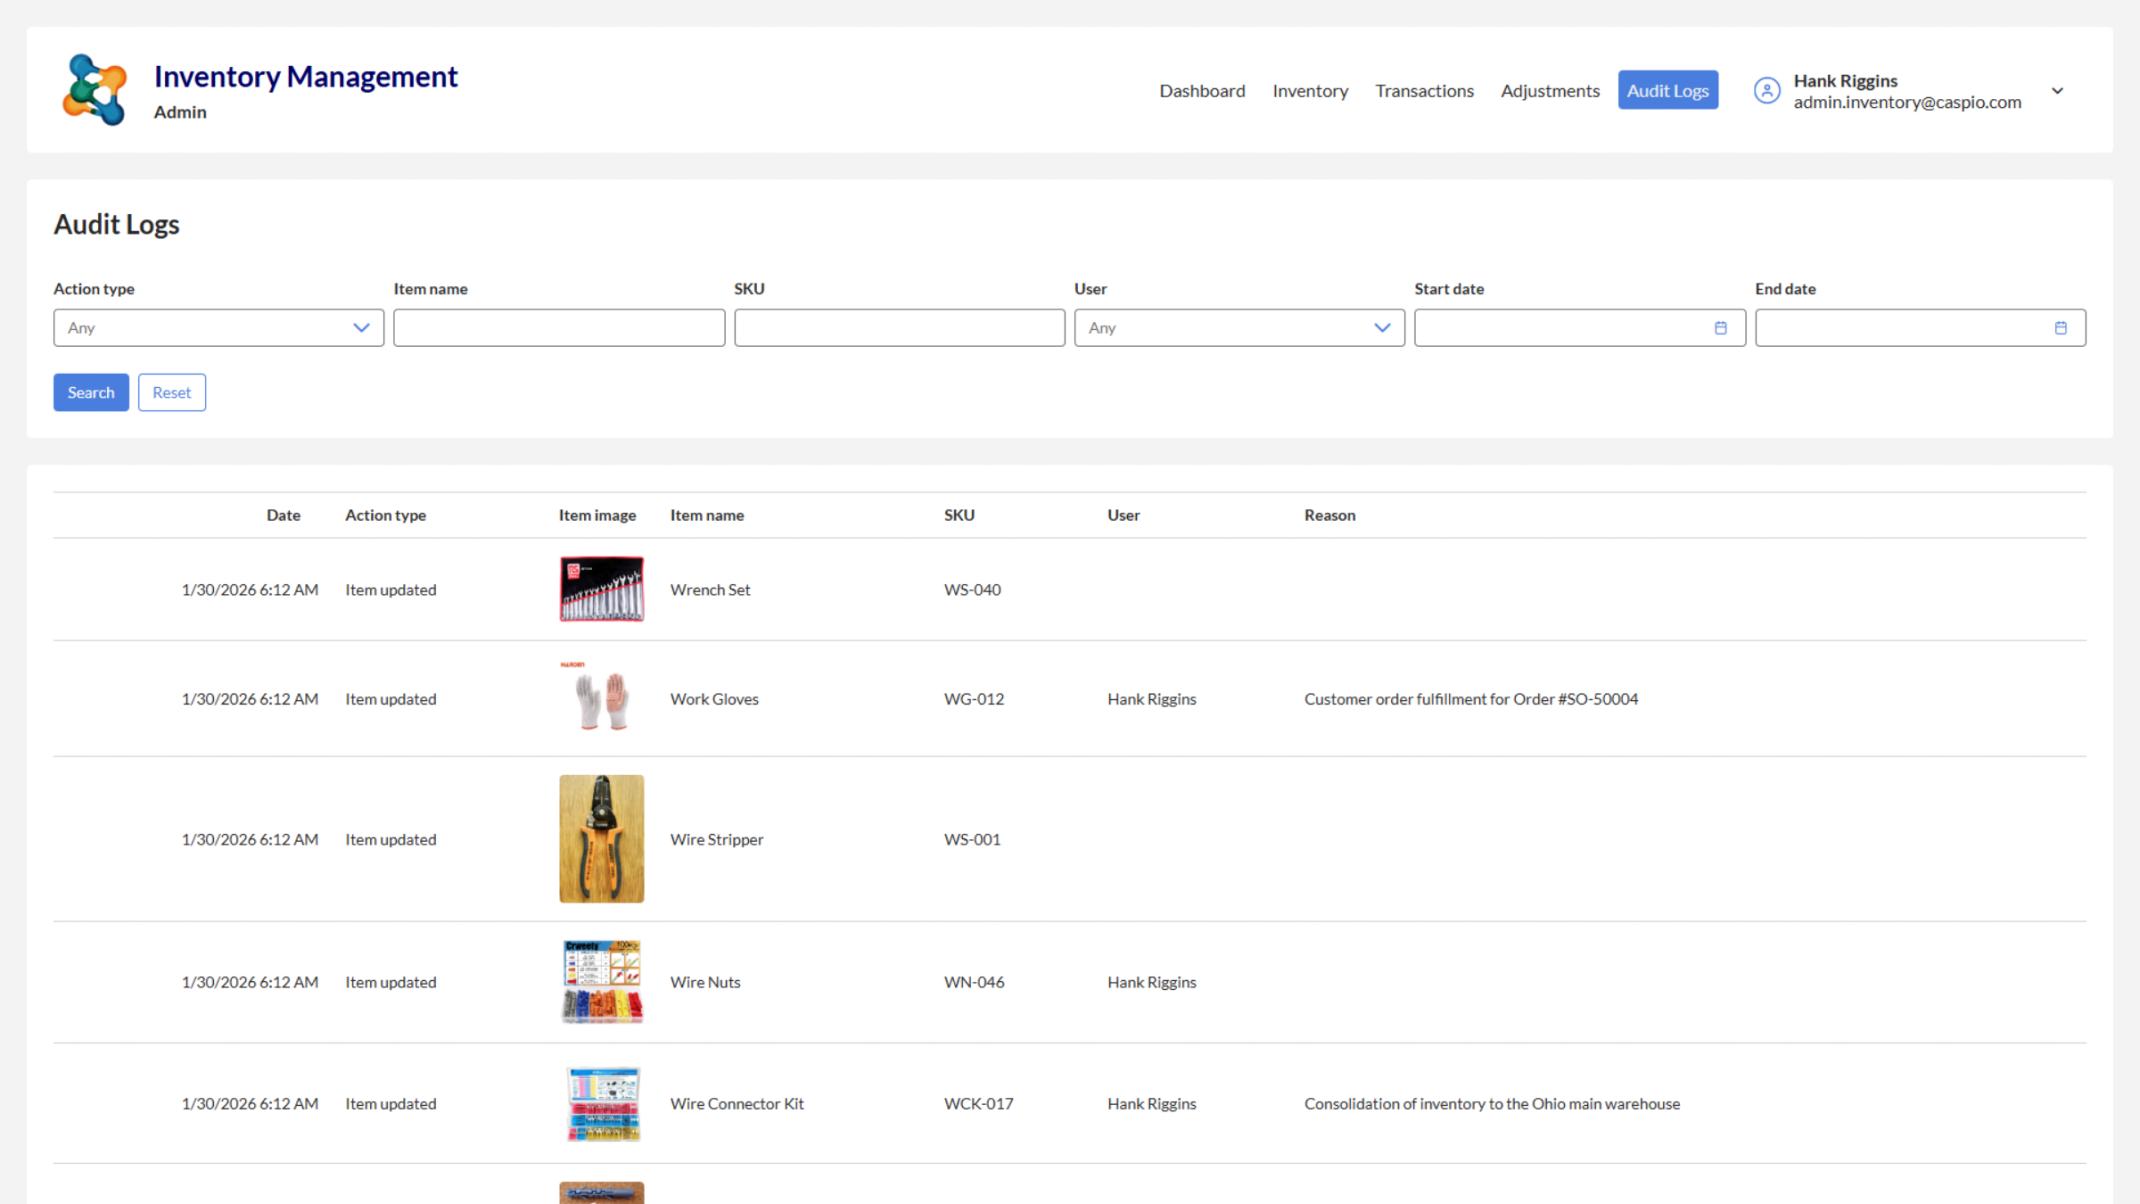The height and width of the screenshot is (1204, 2140).
Task: Navigate to Transactions
Action: (1424, 90)
